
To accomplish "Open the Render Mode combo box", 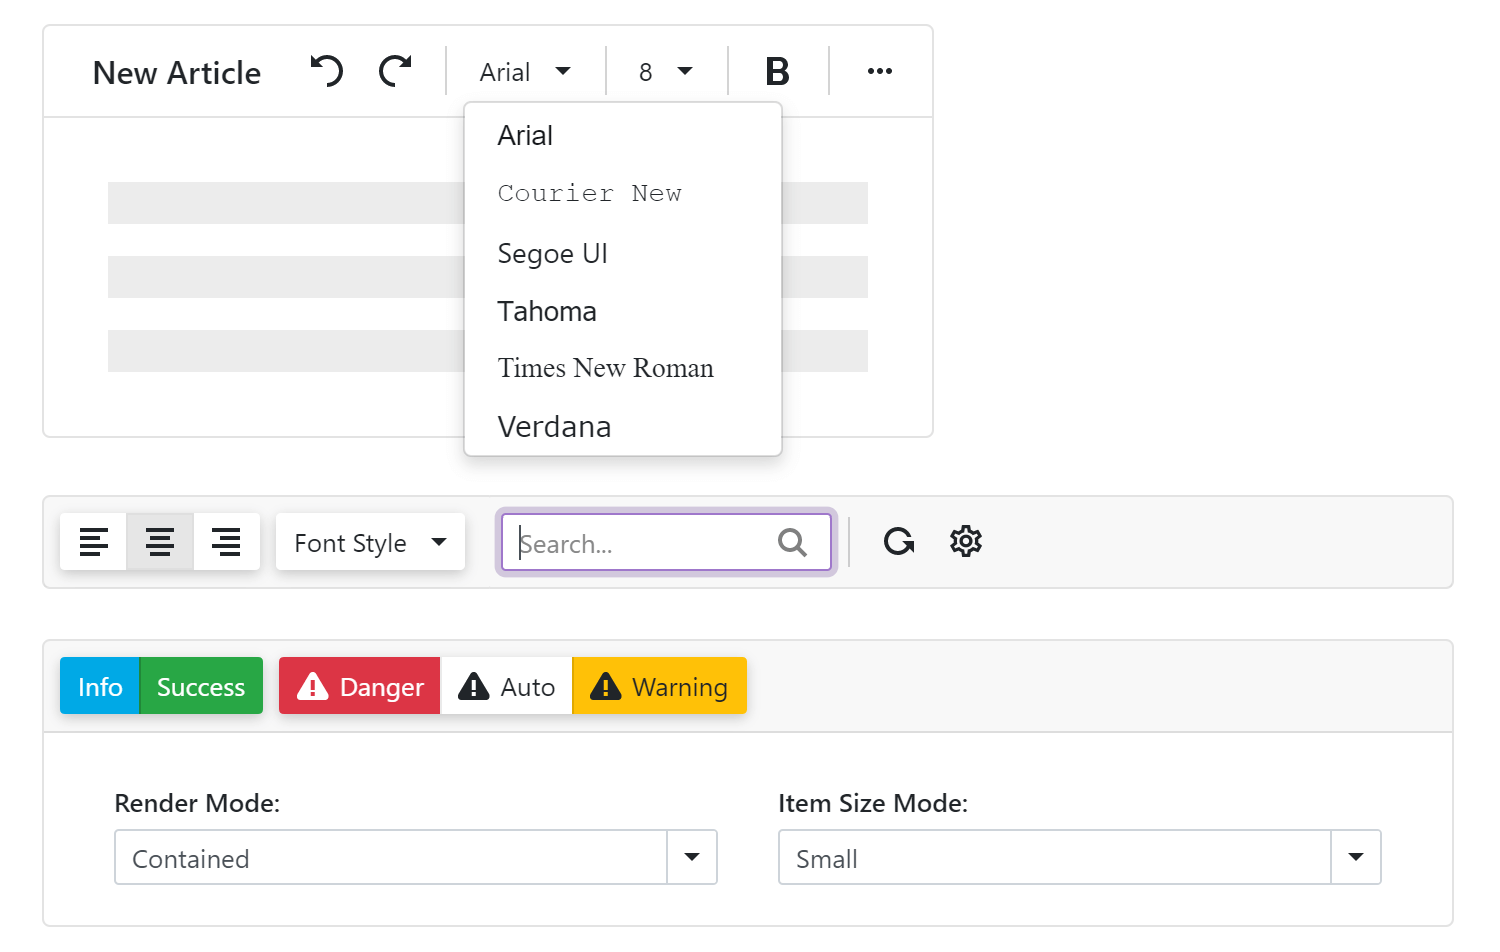I will coord(692,857).
